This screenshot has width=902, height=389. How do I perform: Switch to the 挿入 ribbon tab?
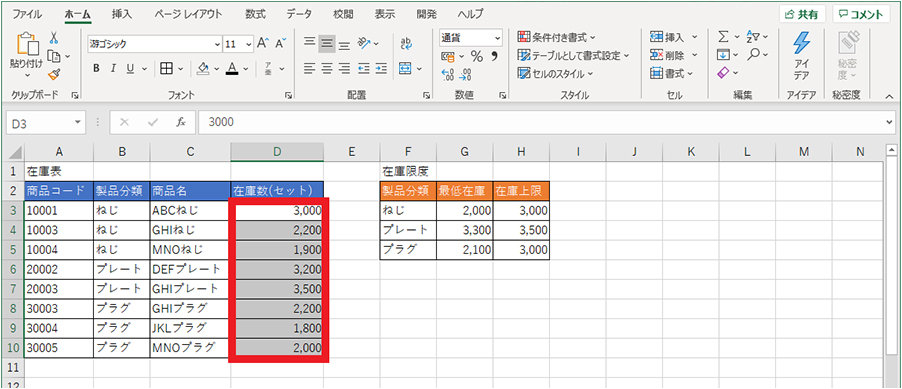(x=121, y=14)
